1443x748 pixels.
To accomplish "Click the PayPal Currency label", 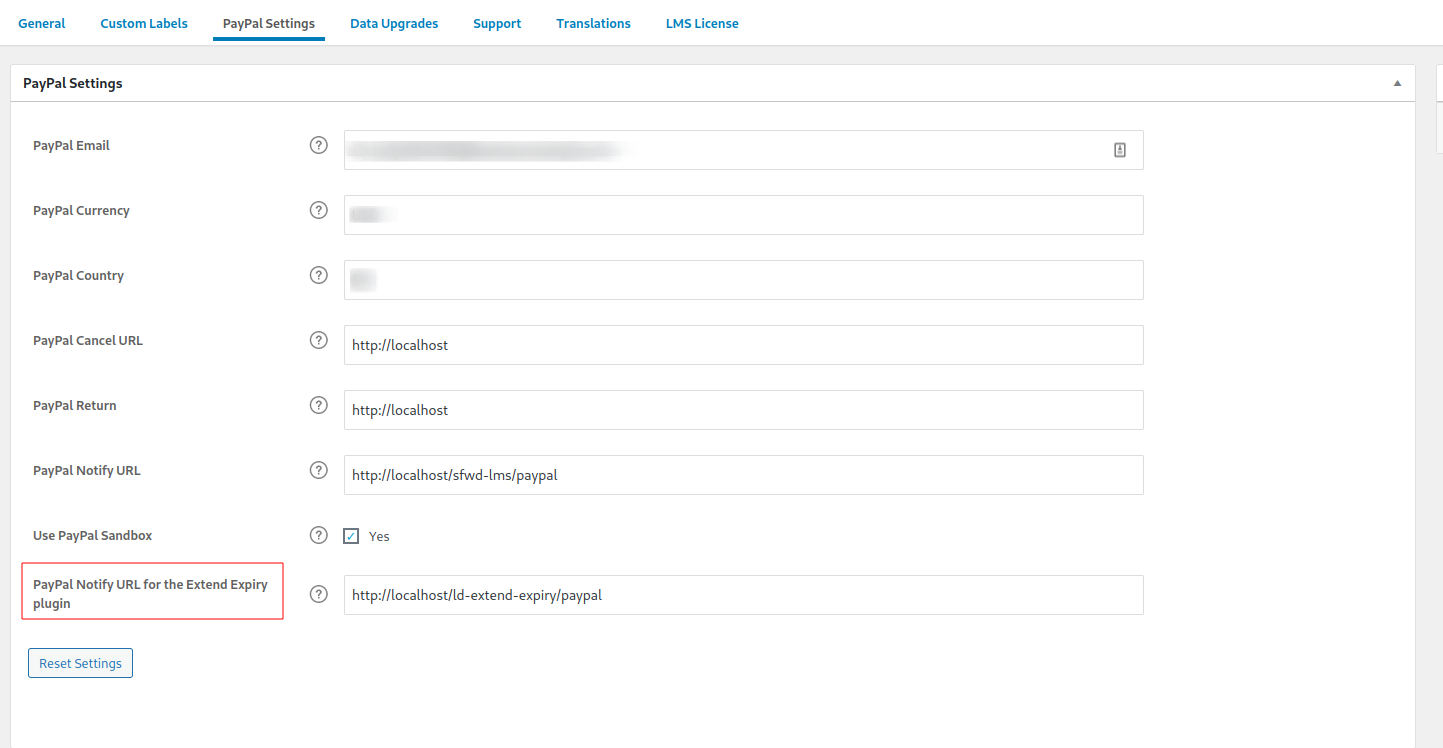I will pos(81,210).
